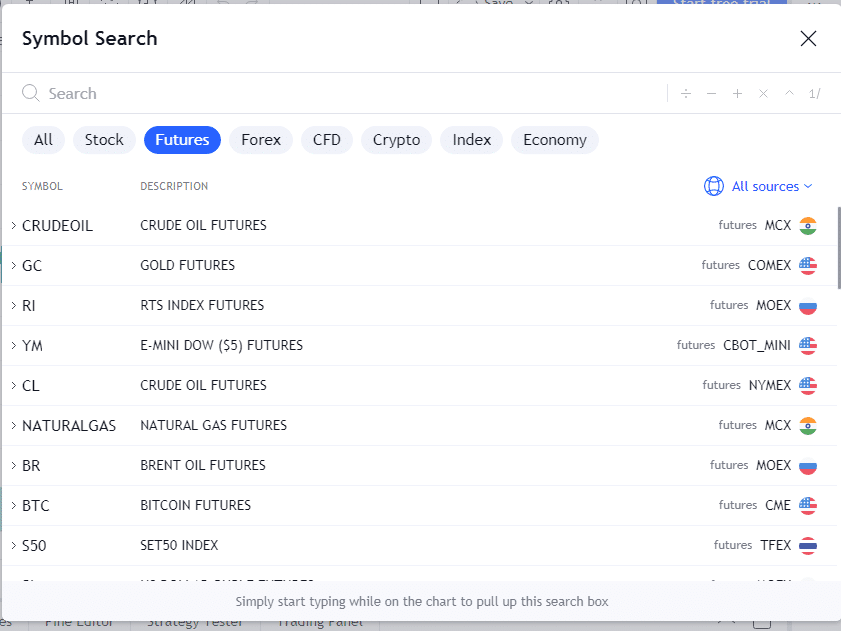Select BRENT OIL FUTURES entry
Screen dimensions: 841x631
[203, 465]
